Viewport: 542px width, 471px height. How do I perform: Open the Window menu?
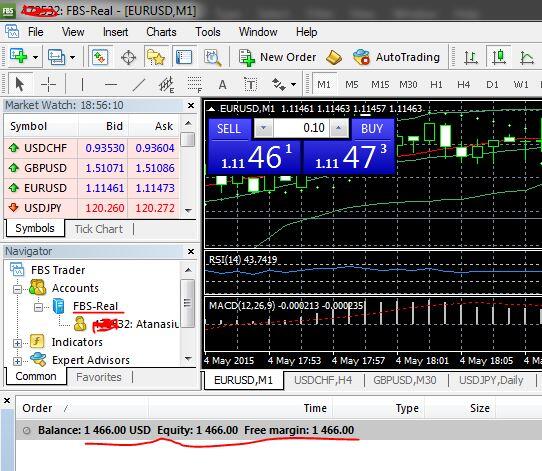point(258,32)
